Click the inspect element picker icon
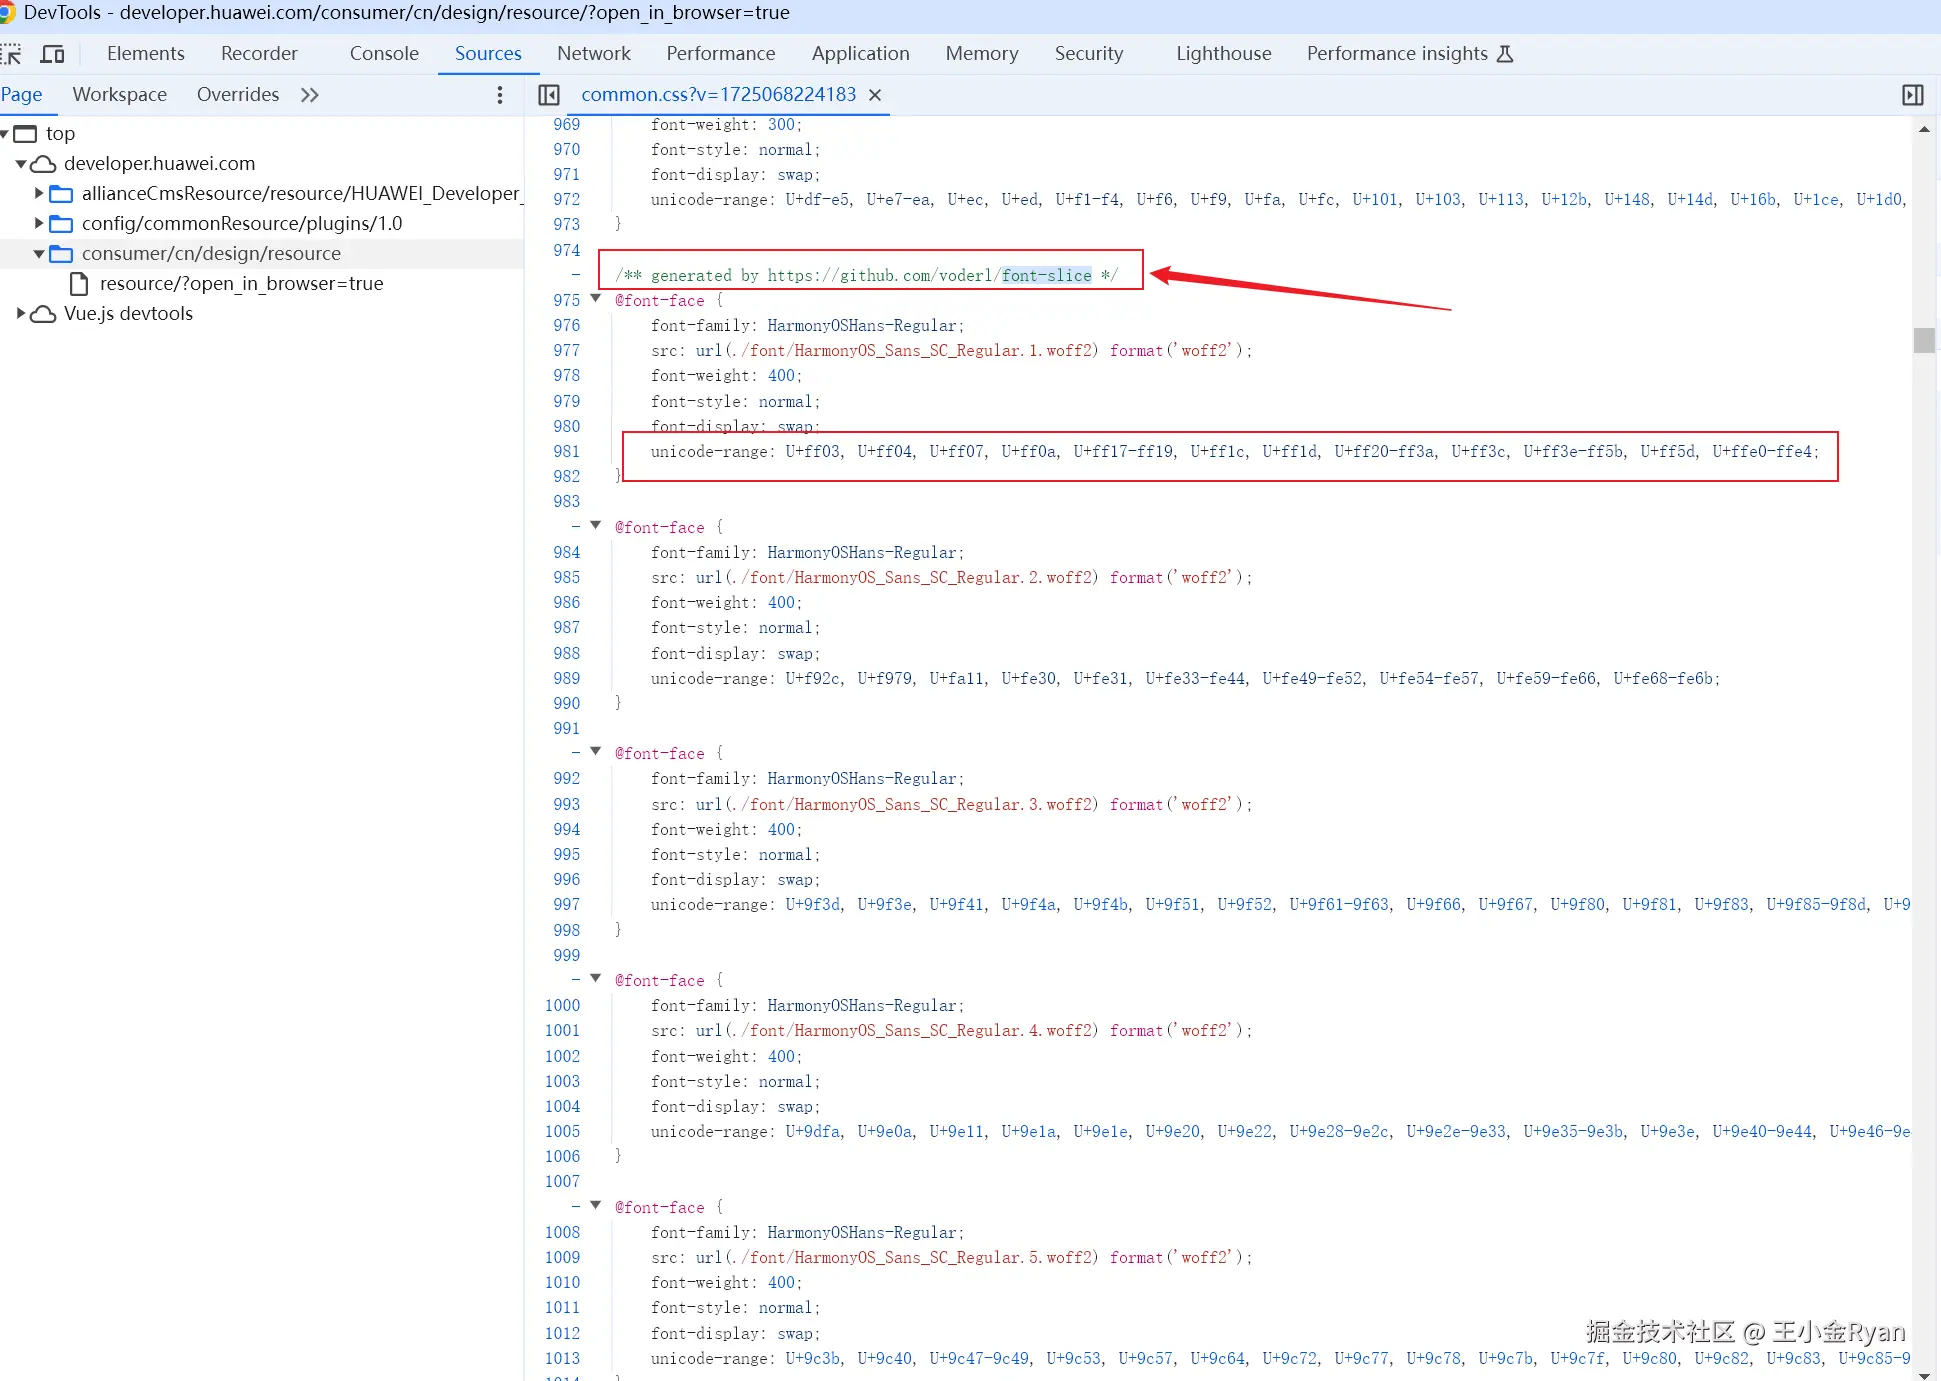Viewport: 1941px width, 1381px height. [11, 54]
